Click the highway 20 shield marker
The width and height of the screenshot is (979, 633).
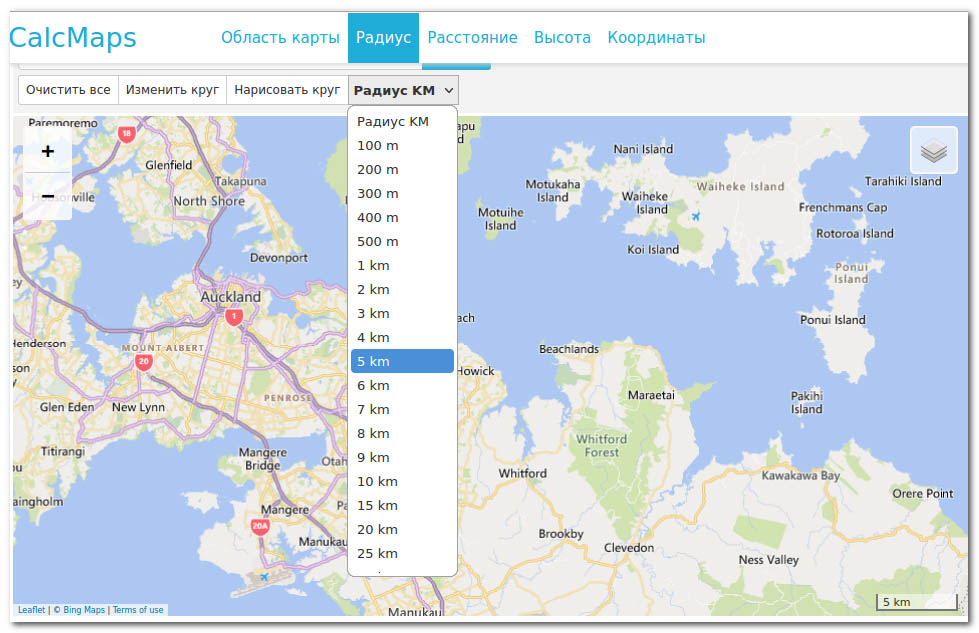[144, 362]
